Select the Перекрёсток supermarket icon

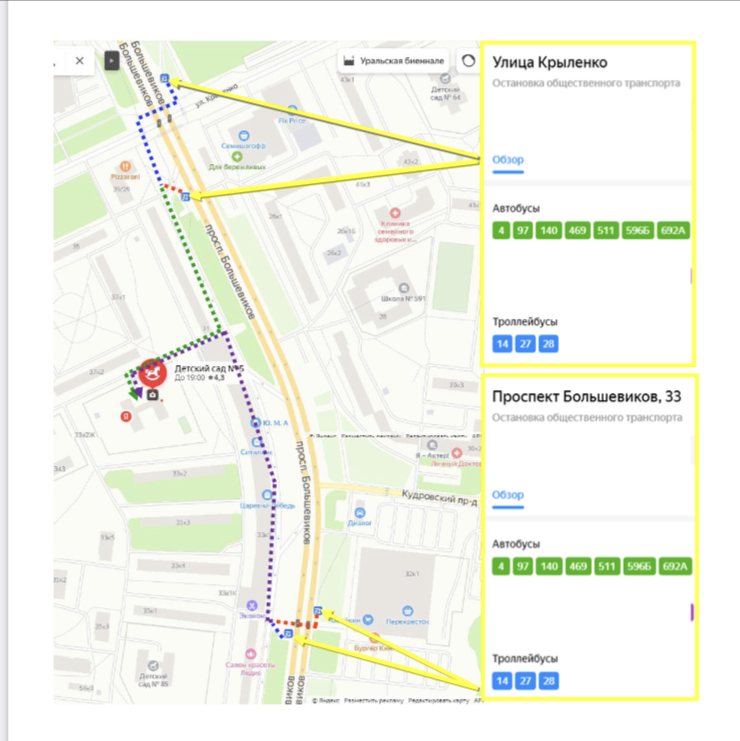click(x=408, y=610)
